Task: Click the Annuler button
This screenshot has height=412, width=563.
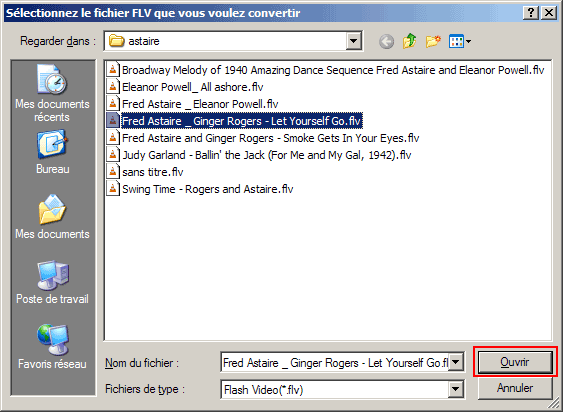Action: coord(515,388)
